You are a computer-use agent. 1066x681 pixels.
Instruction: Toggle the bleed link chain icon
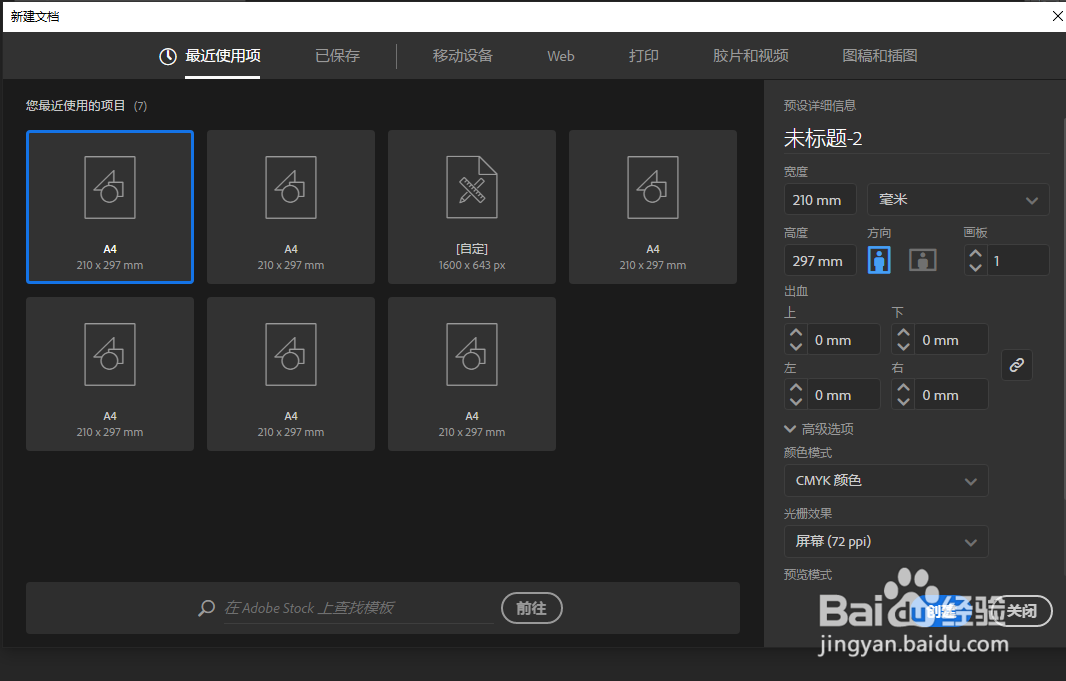pyautogui.click(x=1016, y=365)
